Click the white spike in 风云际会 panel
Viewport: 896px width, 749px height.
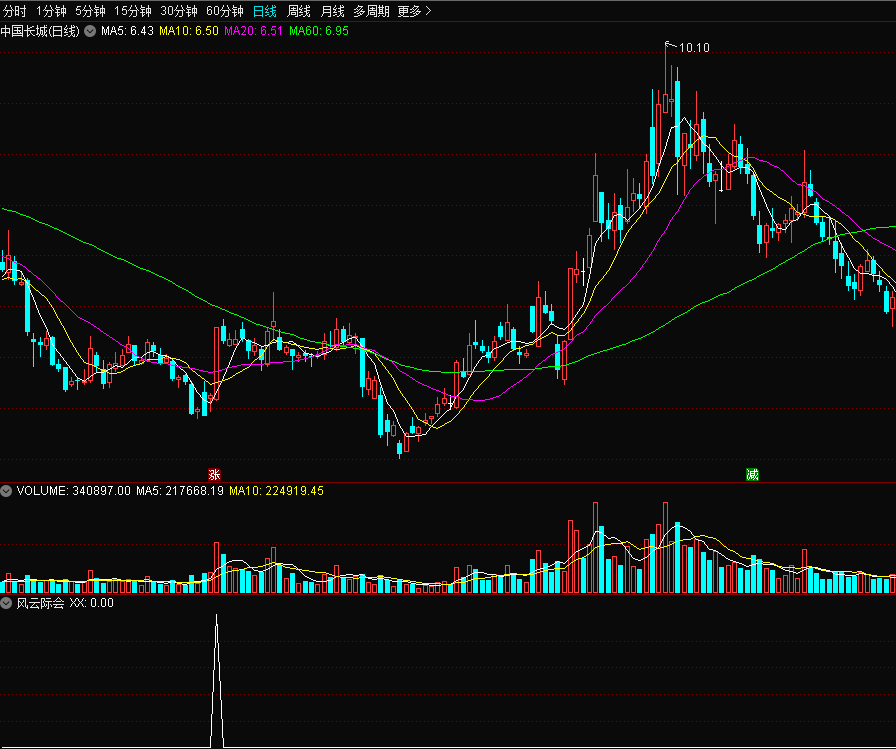pyautogui.click(x=217, y=680)
